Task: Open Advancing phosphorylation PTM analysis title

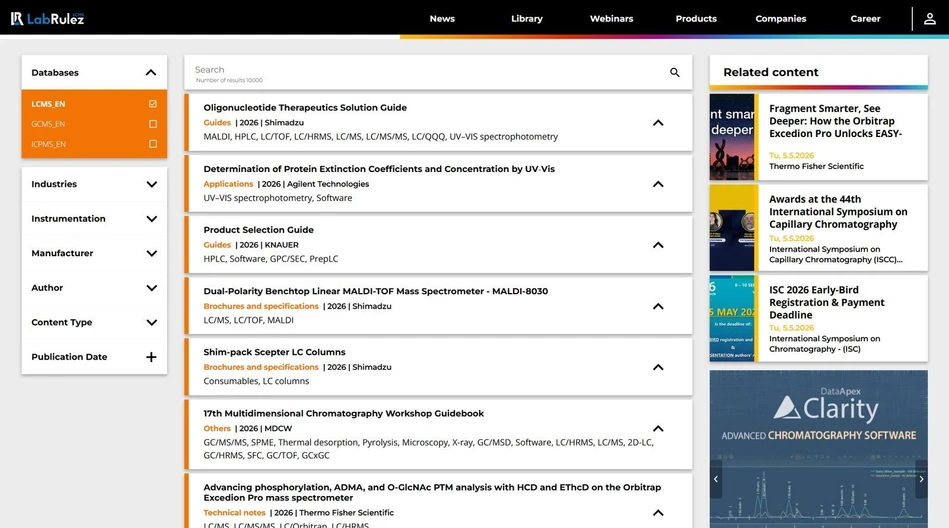Action: (x=432, y=492)
